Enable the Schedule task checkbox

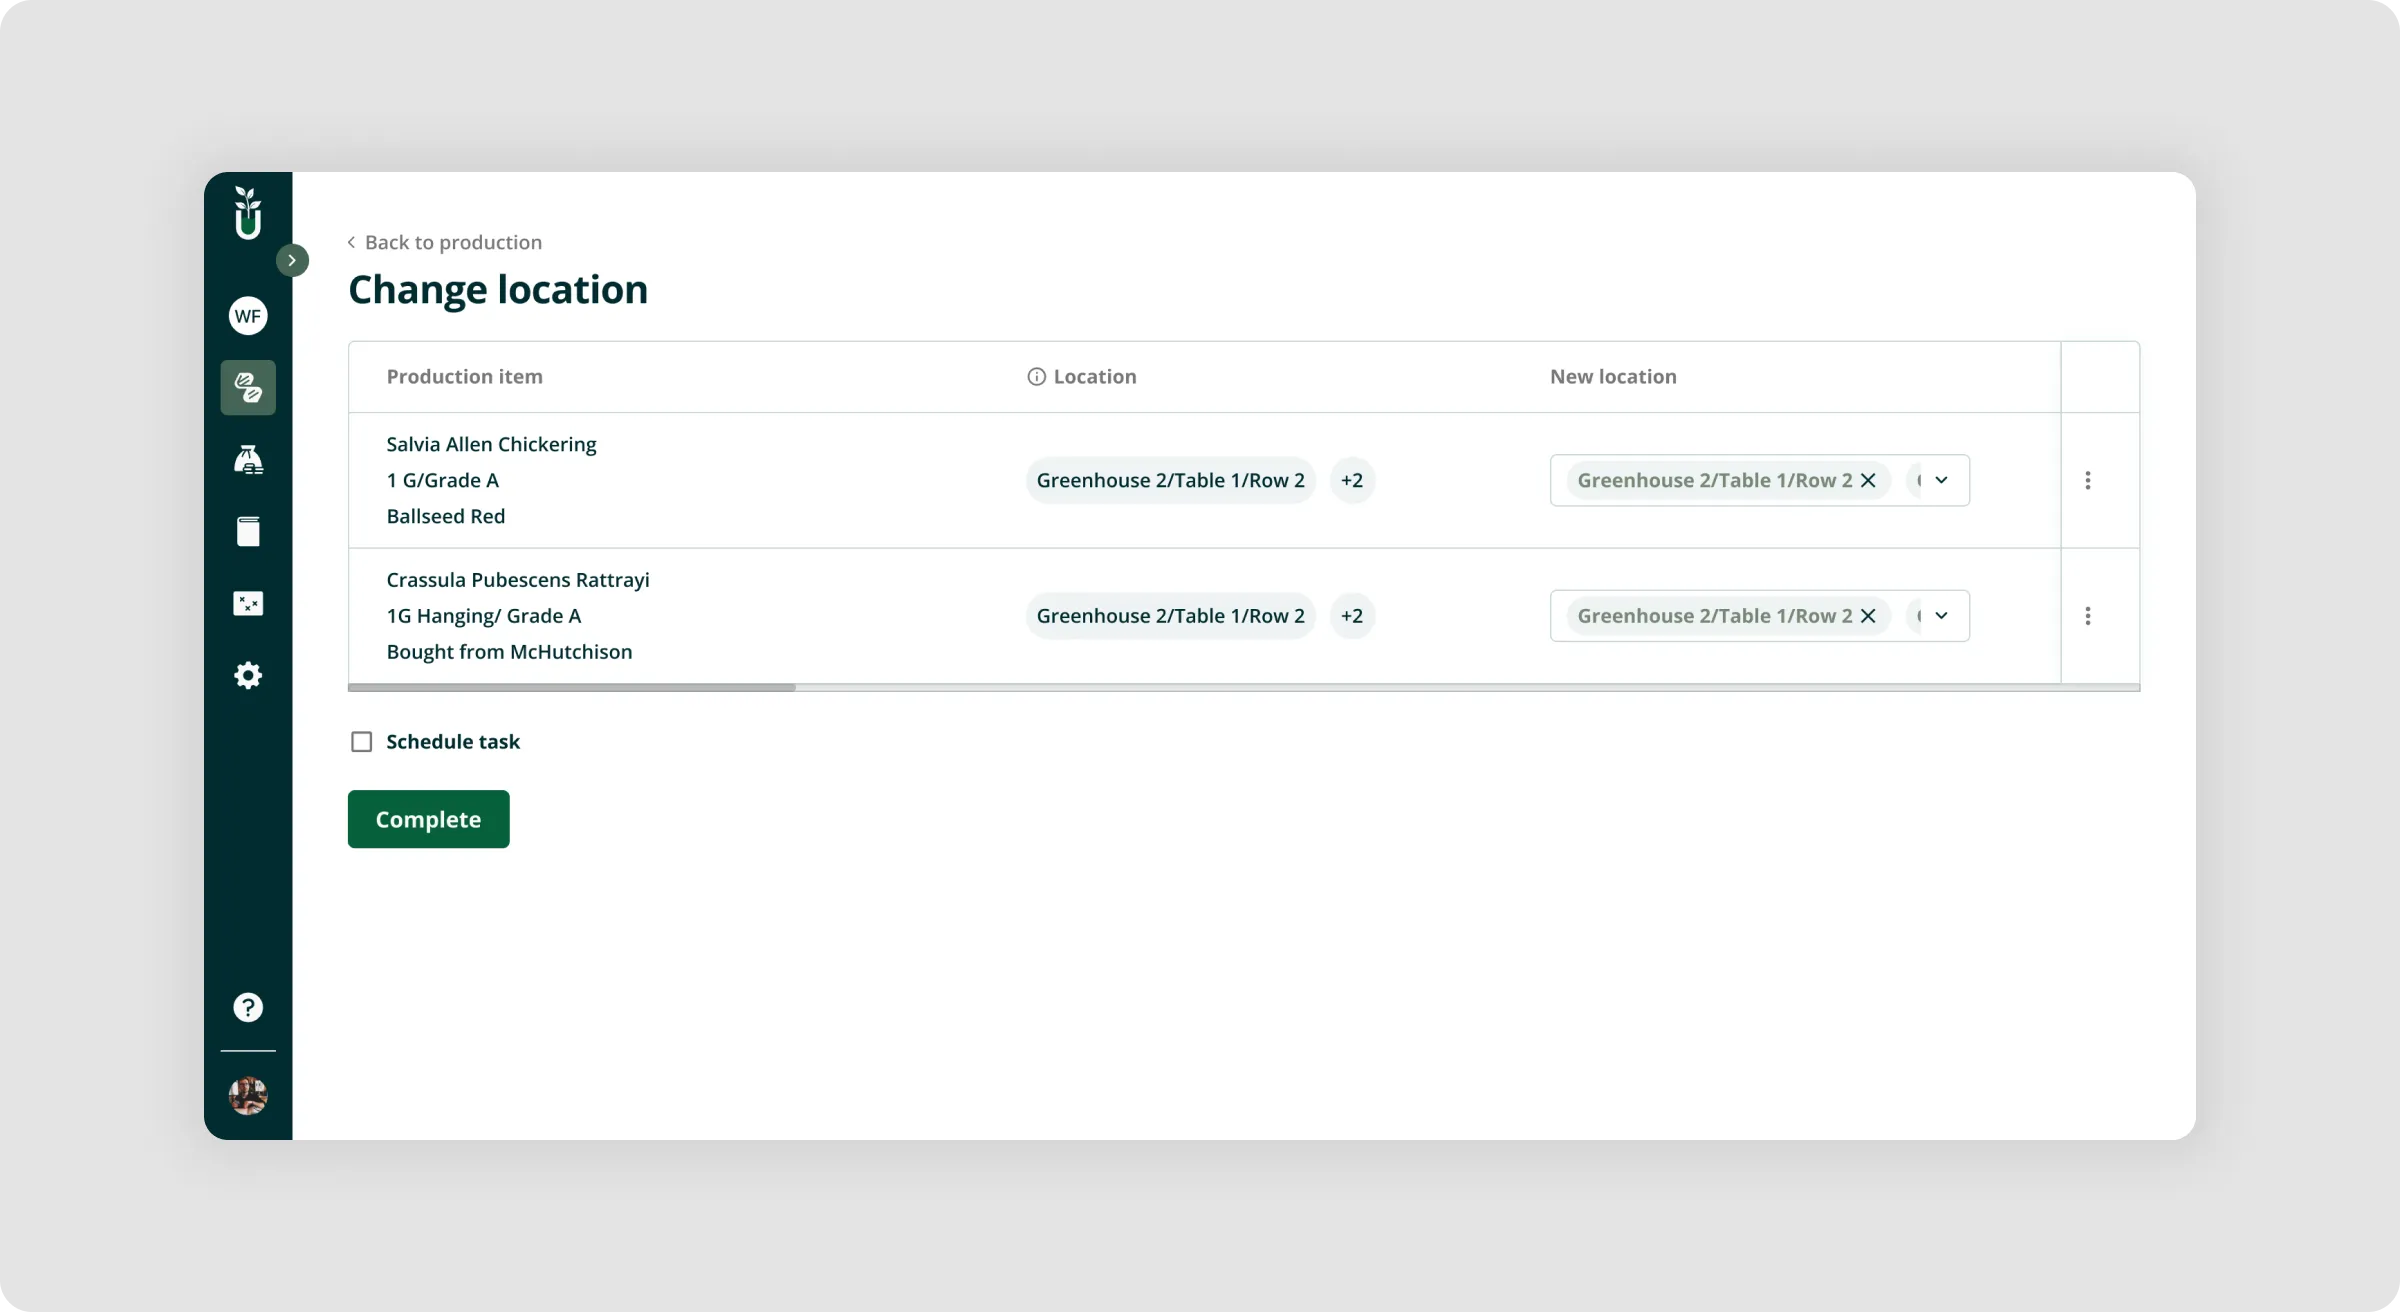362,741
